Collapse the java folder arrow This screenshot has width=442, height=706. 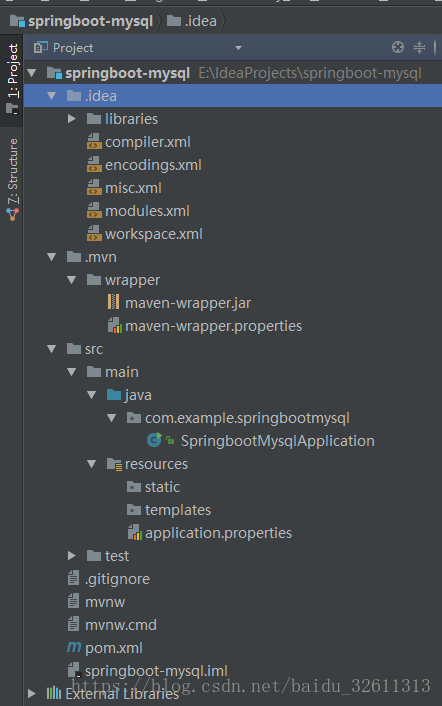[92, 394]
